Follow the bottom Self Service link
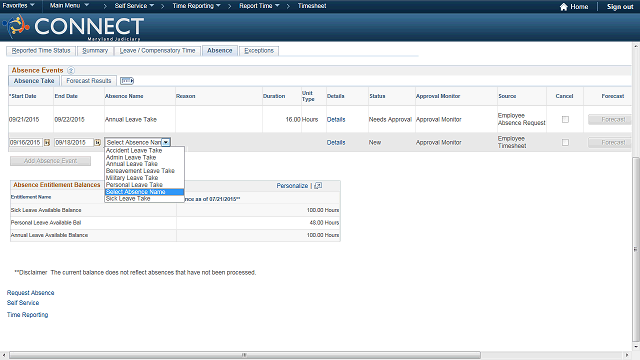 tap(23, 303)
